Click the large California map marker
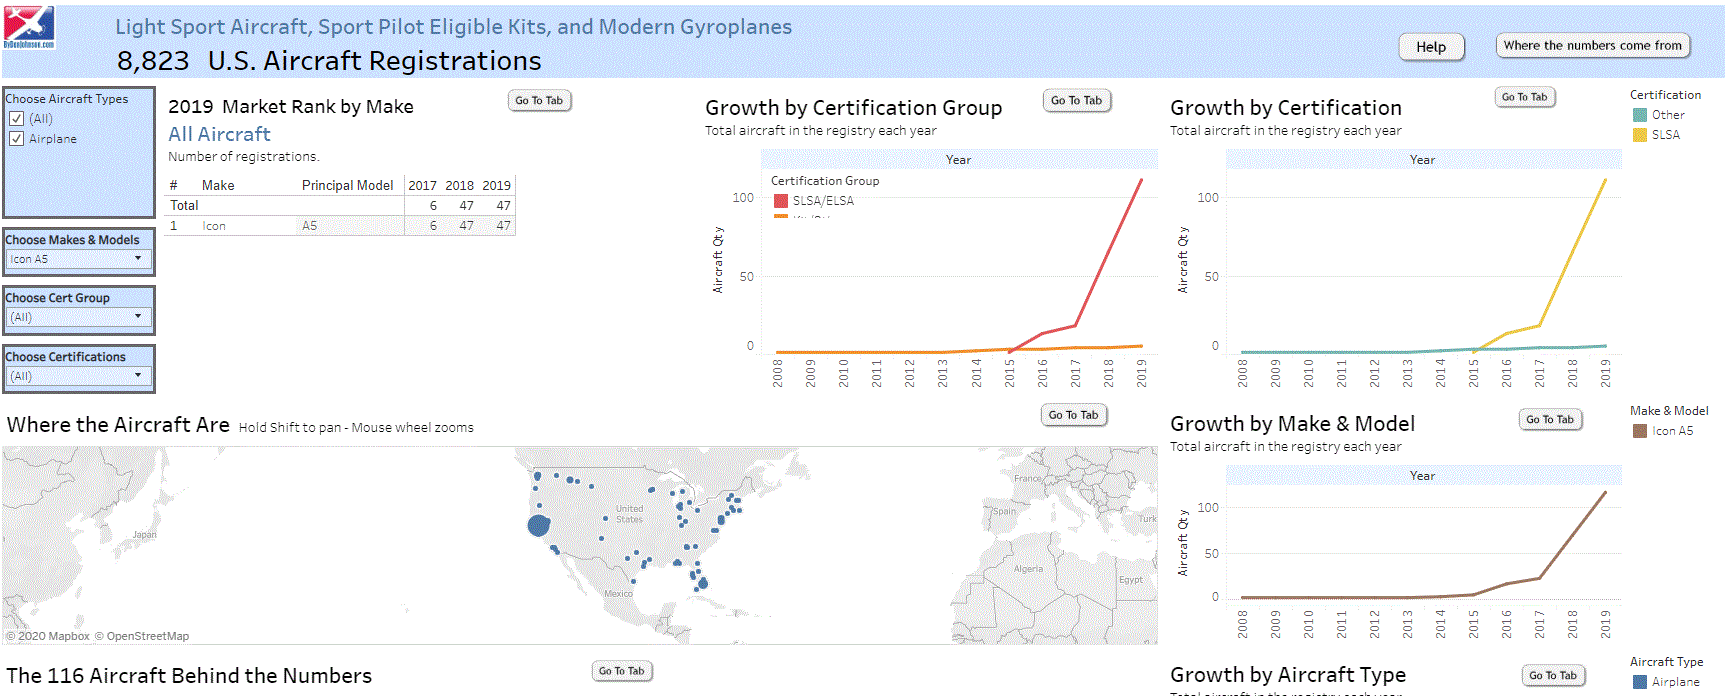1725x696 pixels. [x=539, y=525]
